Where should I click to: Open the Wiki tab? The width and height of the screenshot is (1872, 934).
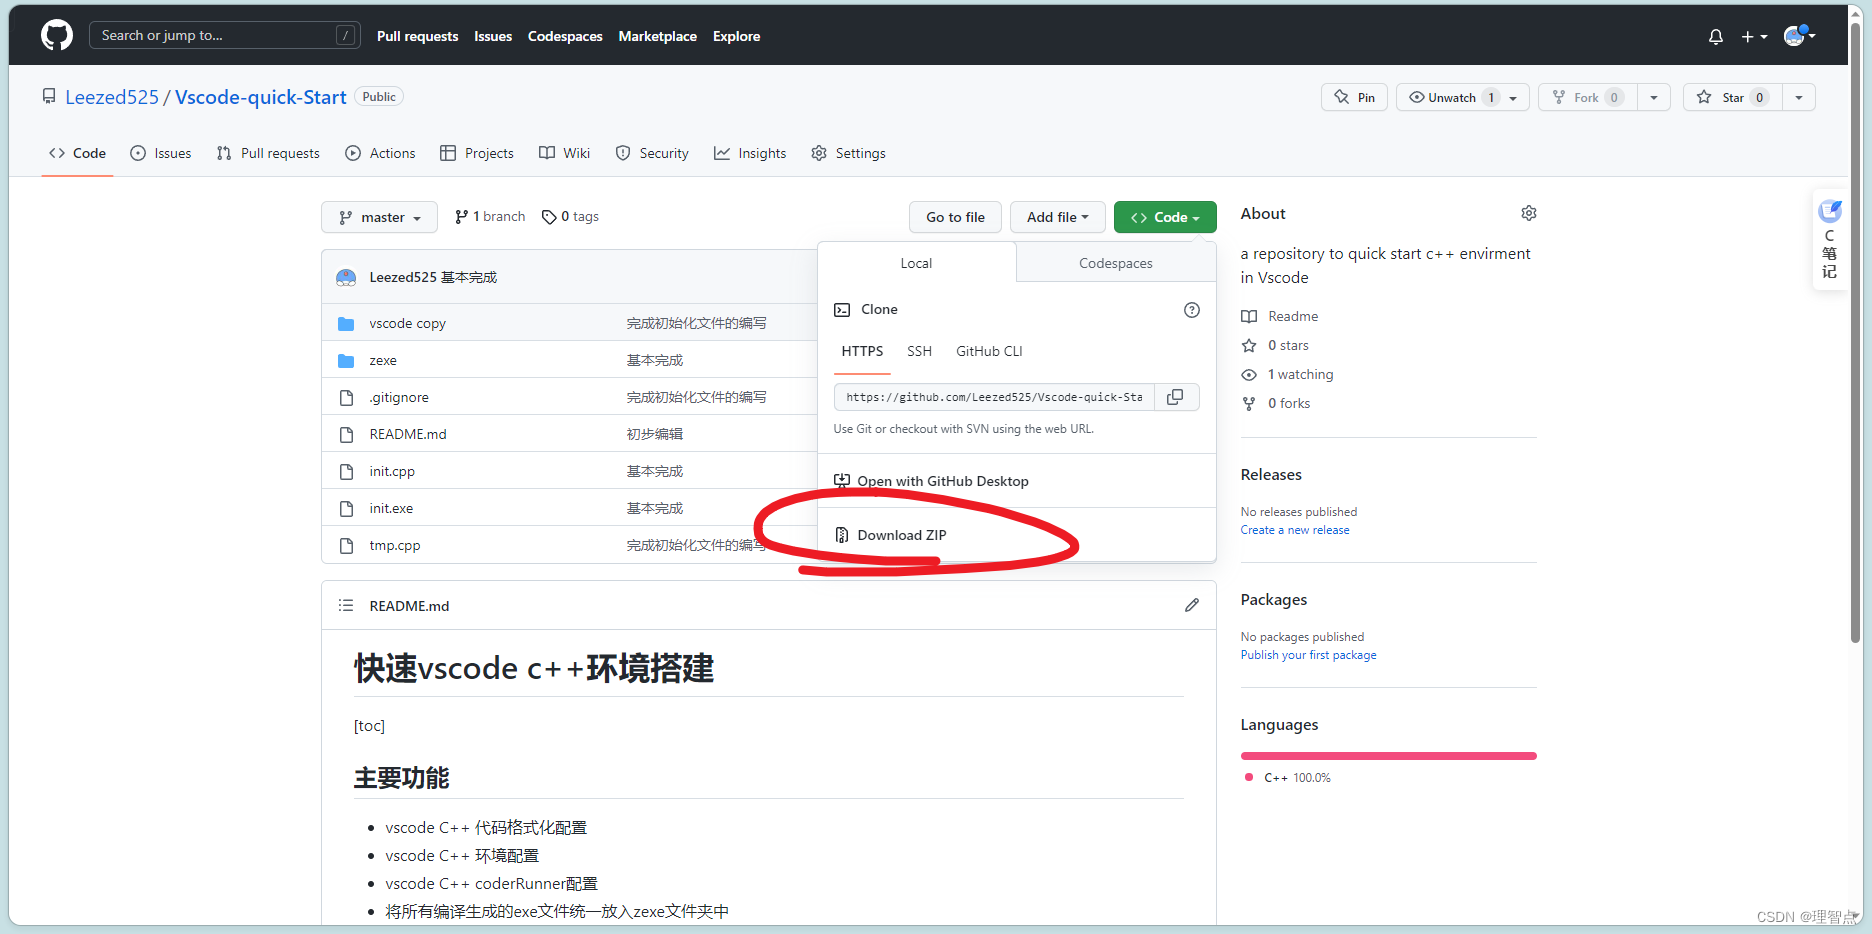pyautogui.click(x=565, y=153)
